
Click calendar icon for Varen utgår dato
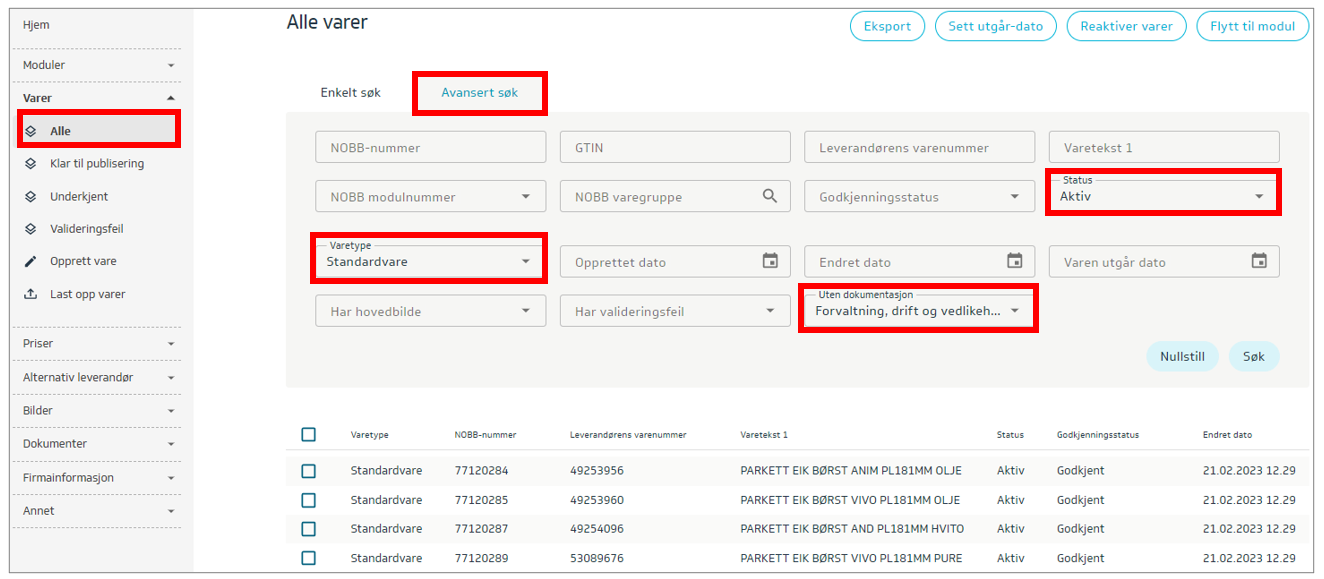[1259, 261]
